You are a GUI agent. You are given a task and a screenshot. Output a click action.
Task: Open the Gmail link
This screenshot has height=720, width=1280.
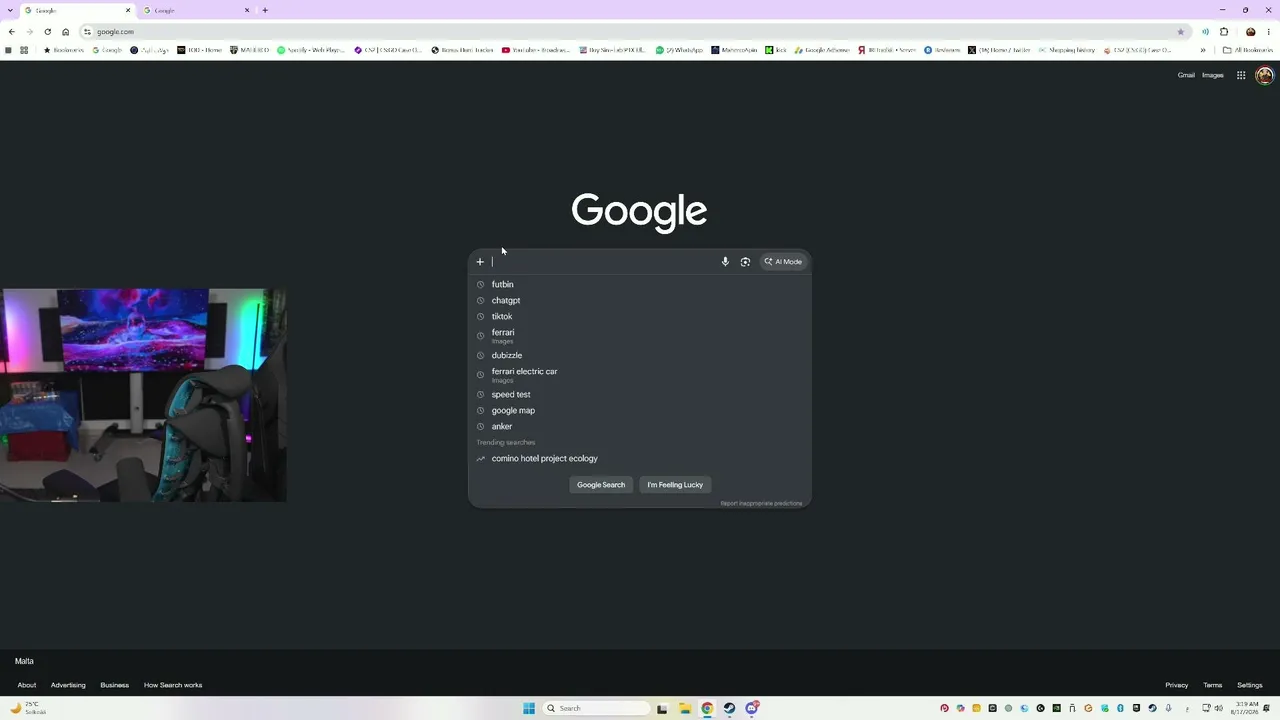1186,75
